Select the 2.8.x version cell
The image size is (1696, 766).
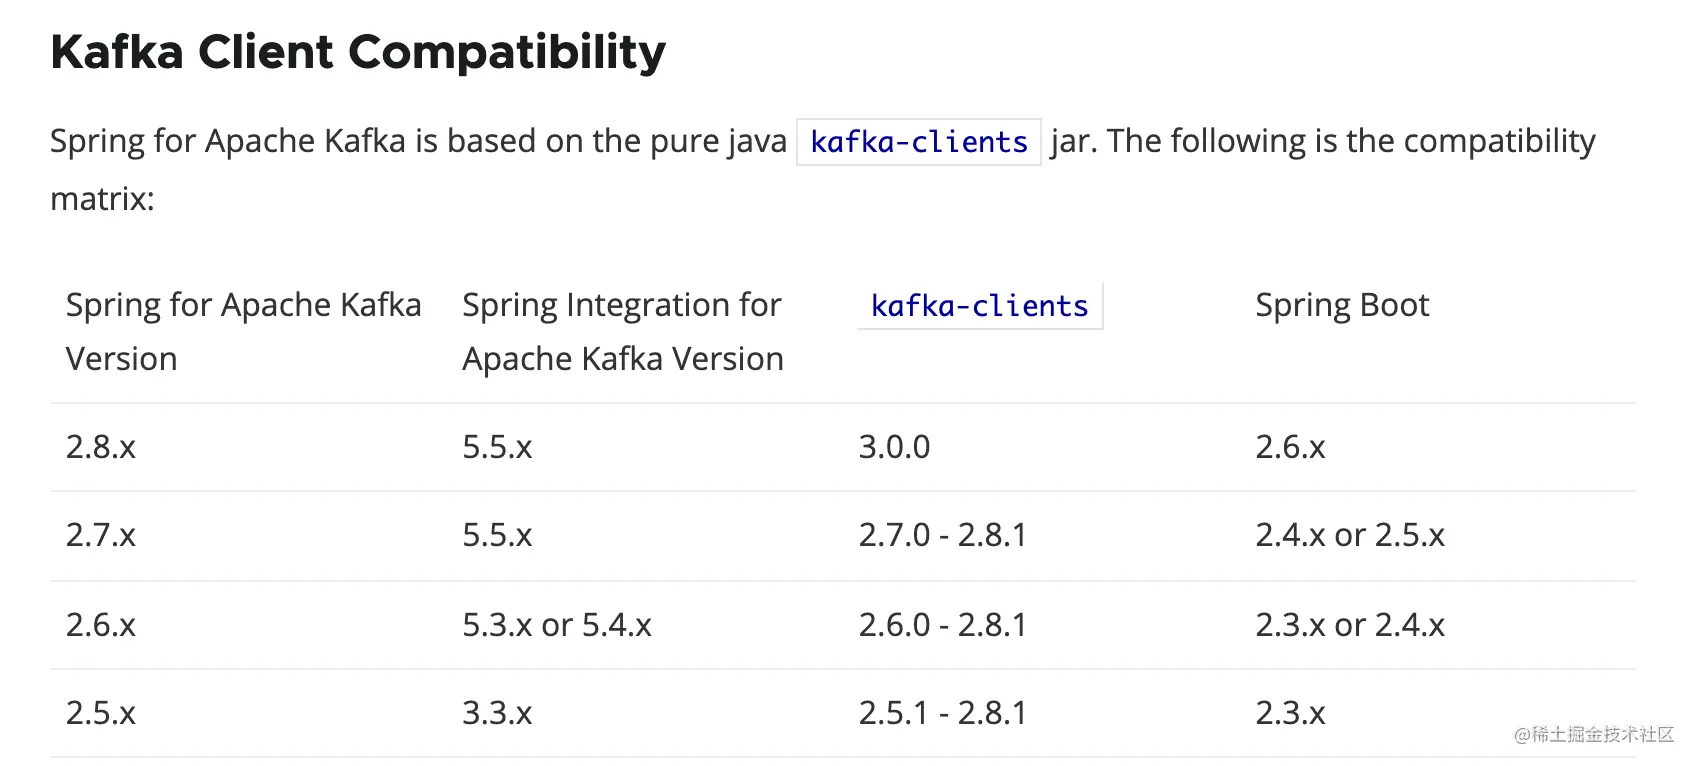tap(101, 447)
